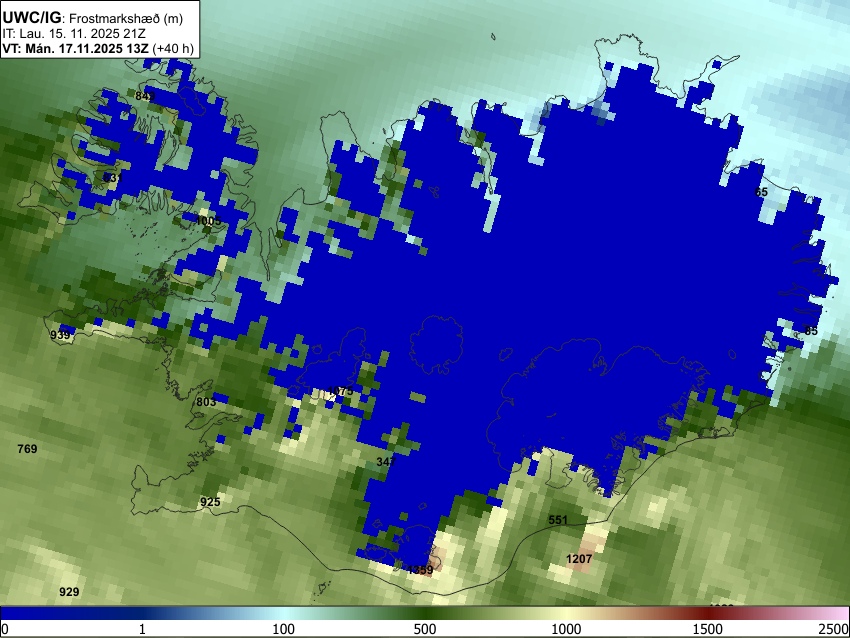Image resolution: width=850 pixels, height=638 pixels.
Task: Click the map value '551'
Action: pos(558,520)
